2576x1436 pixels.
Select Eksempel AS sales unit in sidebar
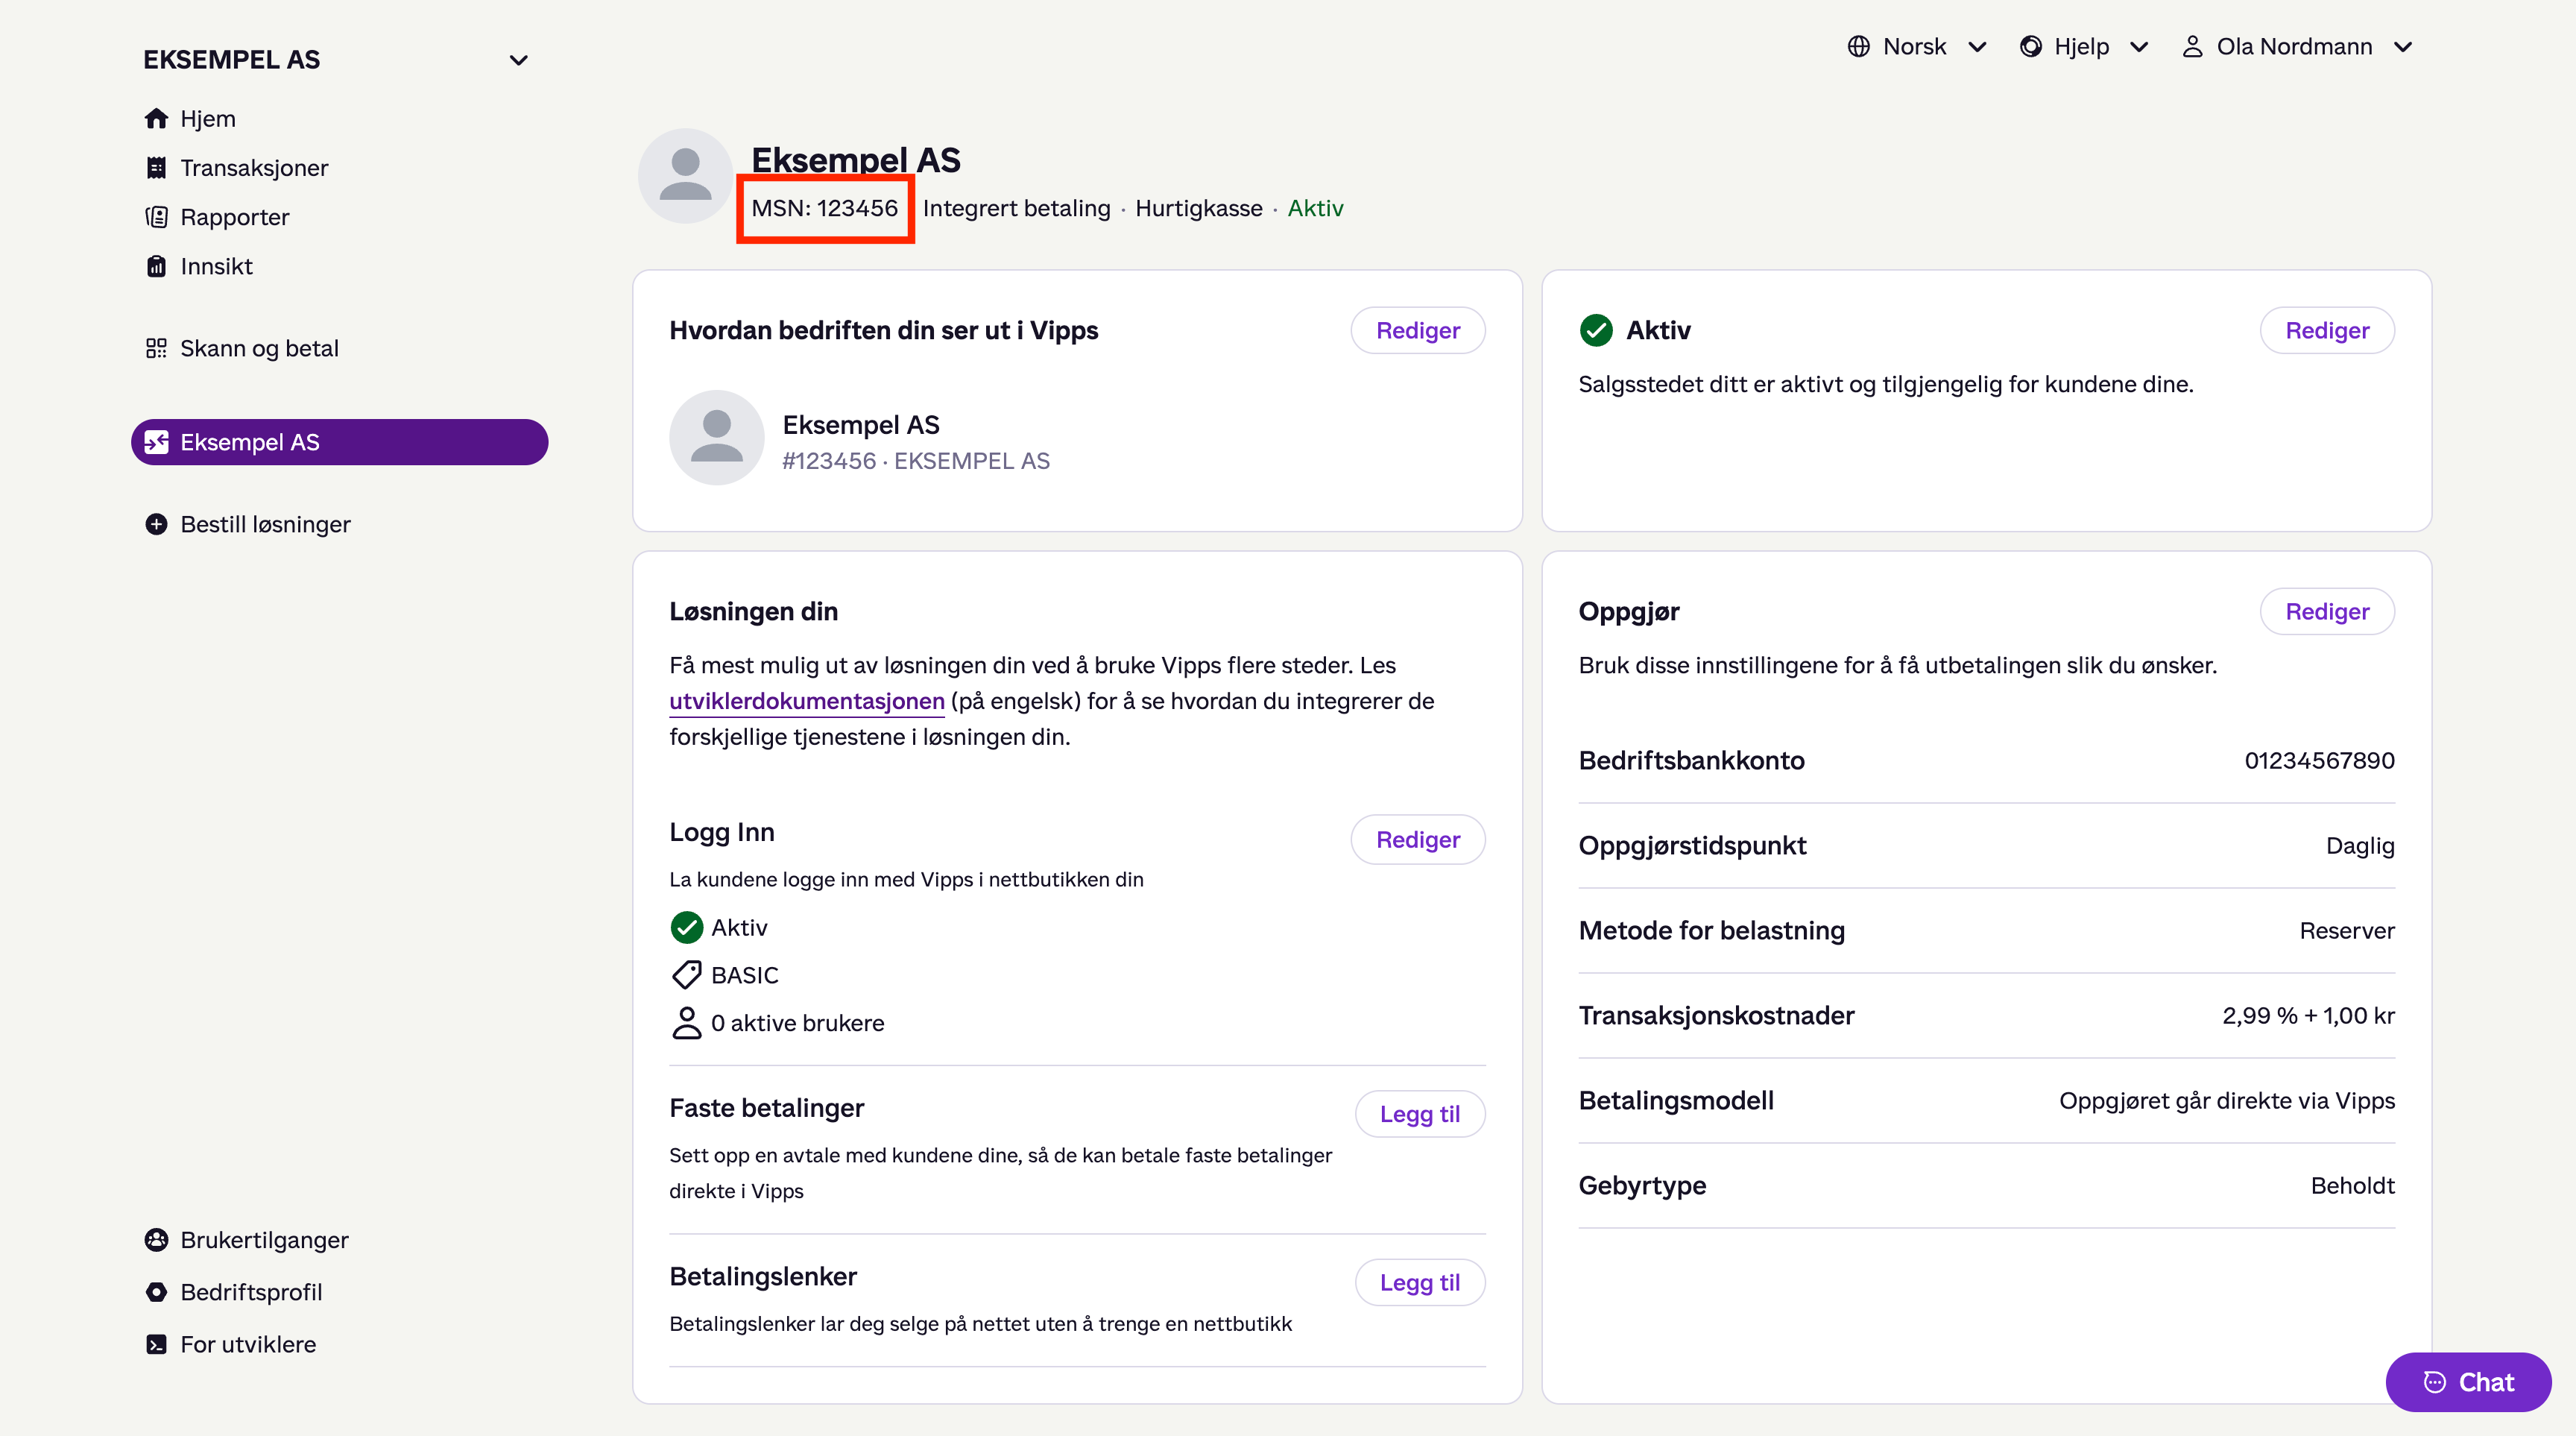(340, 442)
